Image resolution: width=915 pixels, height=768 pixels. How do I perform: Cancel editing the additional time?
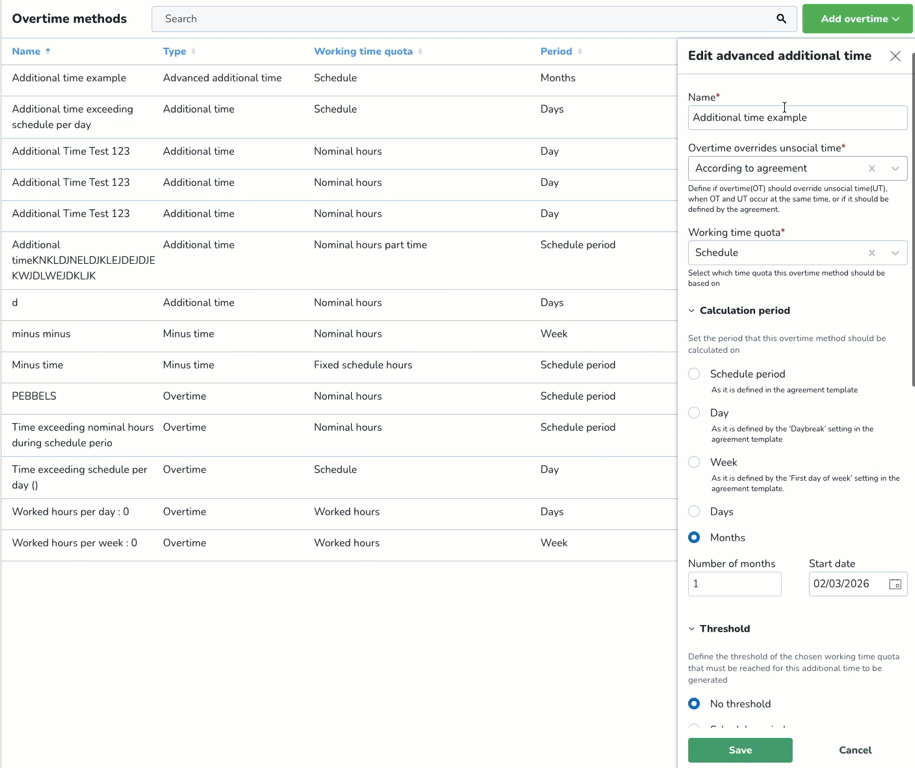(854, 750)
